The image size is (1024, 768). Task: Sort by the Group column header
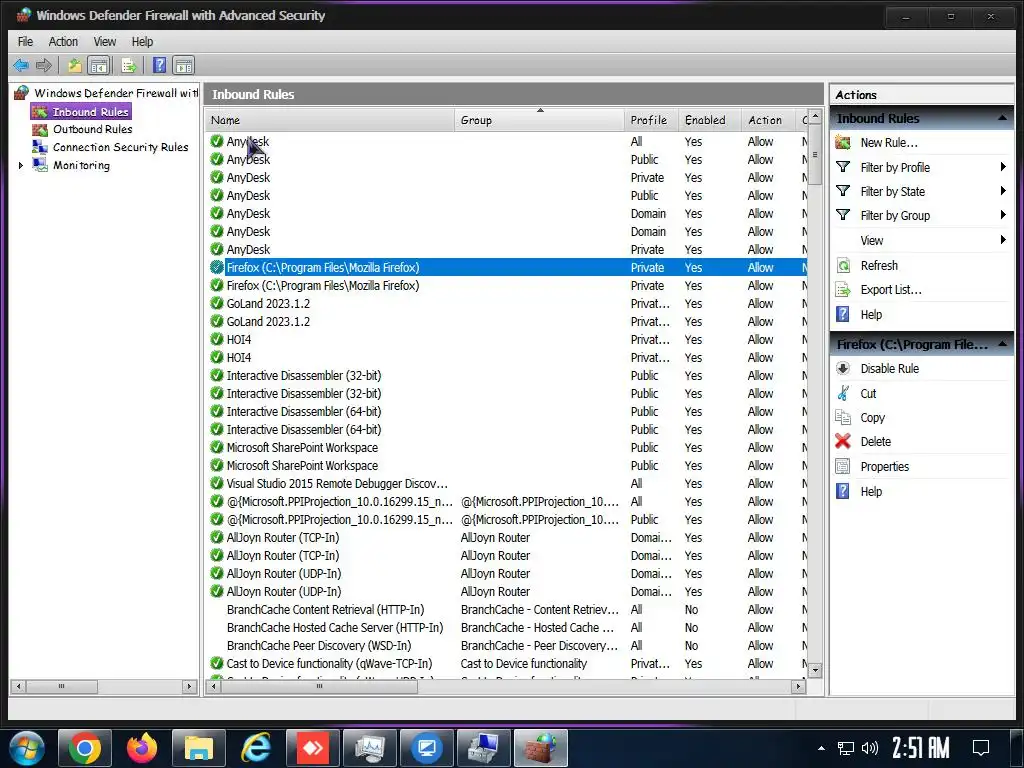[x=539, y=120]
